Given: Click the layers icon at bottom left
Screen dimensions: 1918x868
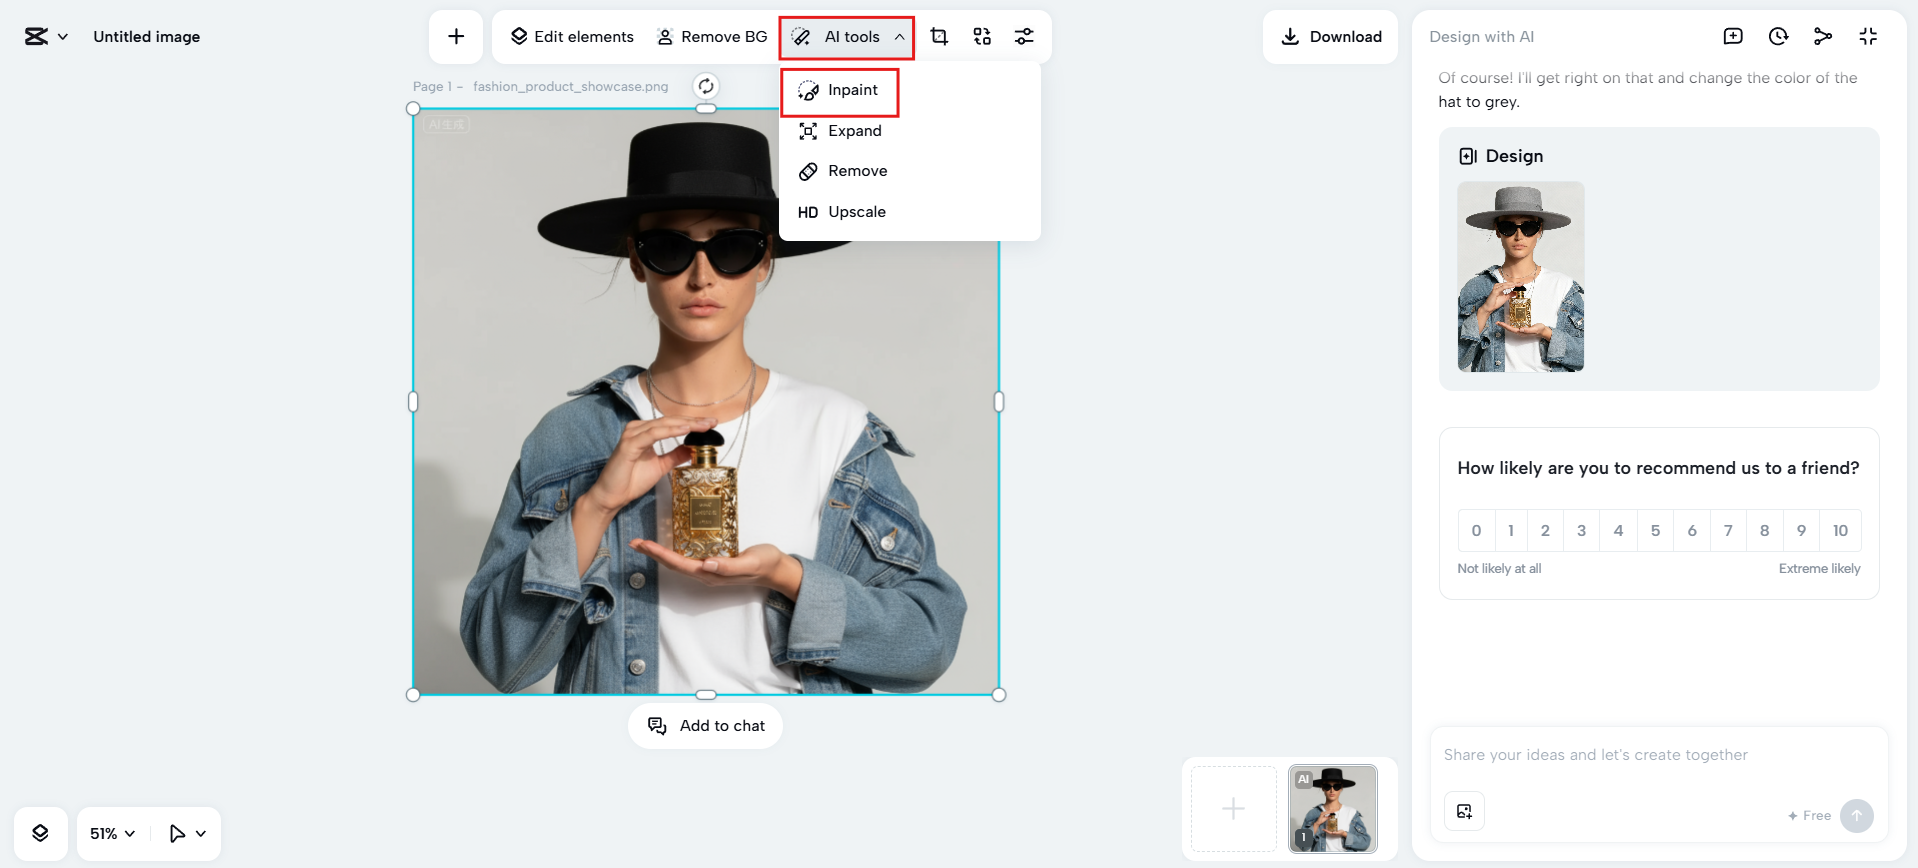Looking at the screenshot, I should click(40, 833).
